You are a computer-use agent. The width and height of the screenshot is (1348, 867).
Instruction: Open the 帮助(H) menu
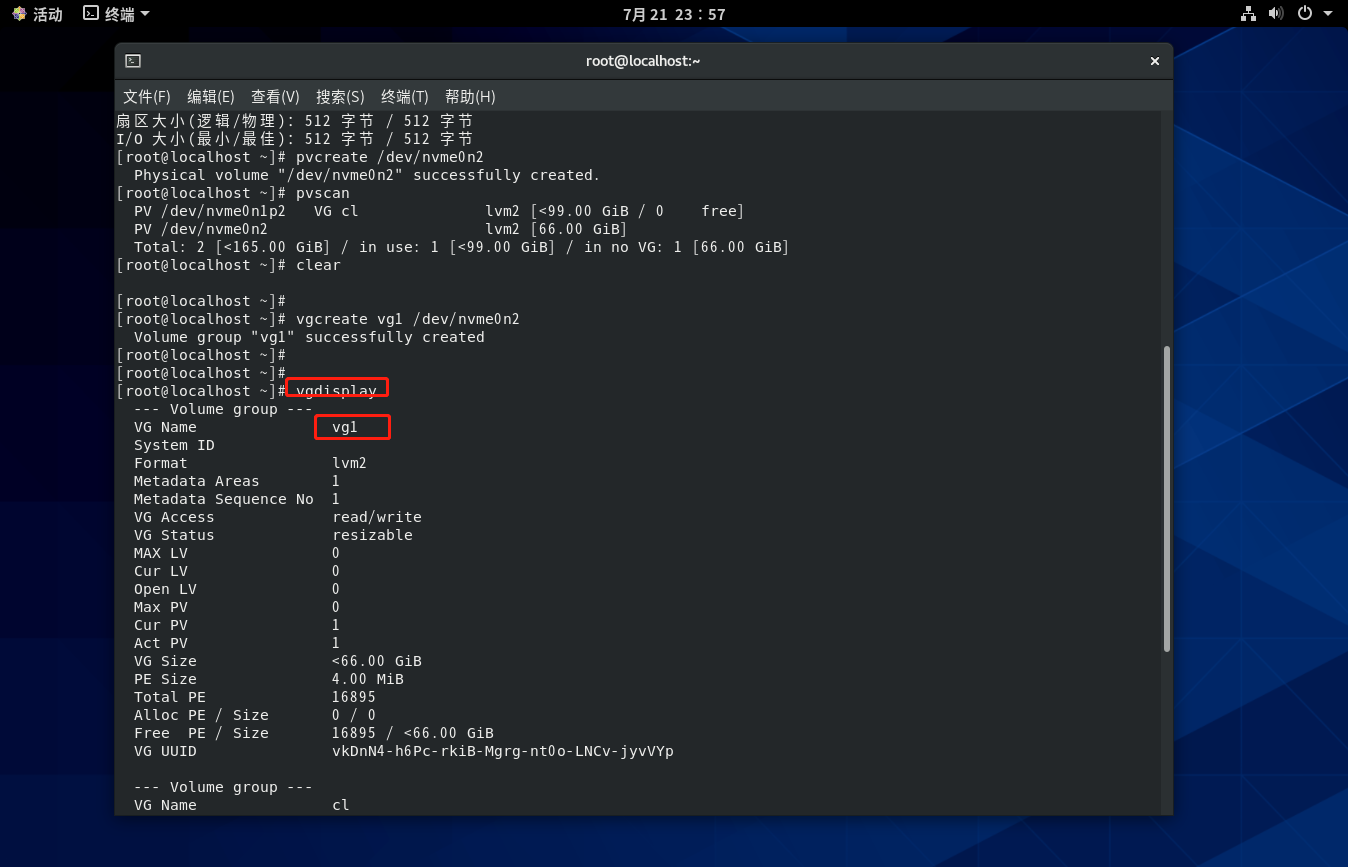pos(470,97)
